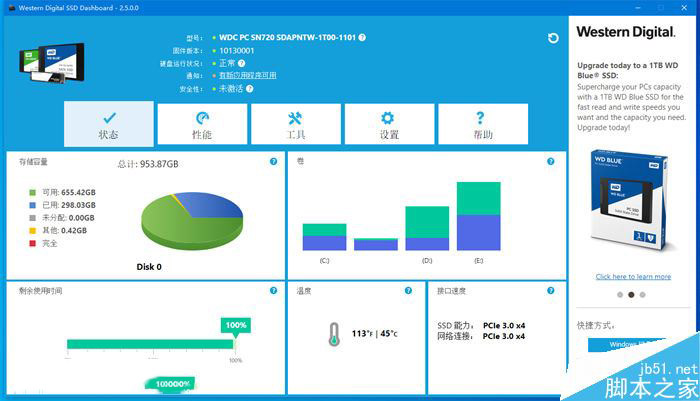The image size is (700, 401).
Task: Open help icon beside model name WDC PC SN720
Action: (x=362, y=38)
